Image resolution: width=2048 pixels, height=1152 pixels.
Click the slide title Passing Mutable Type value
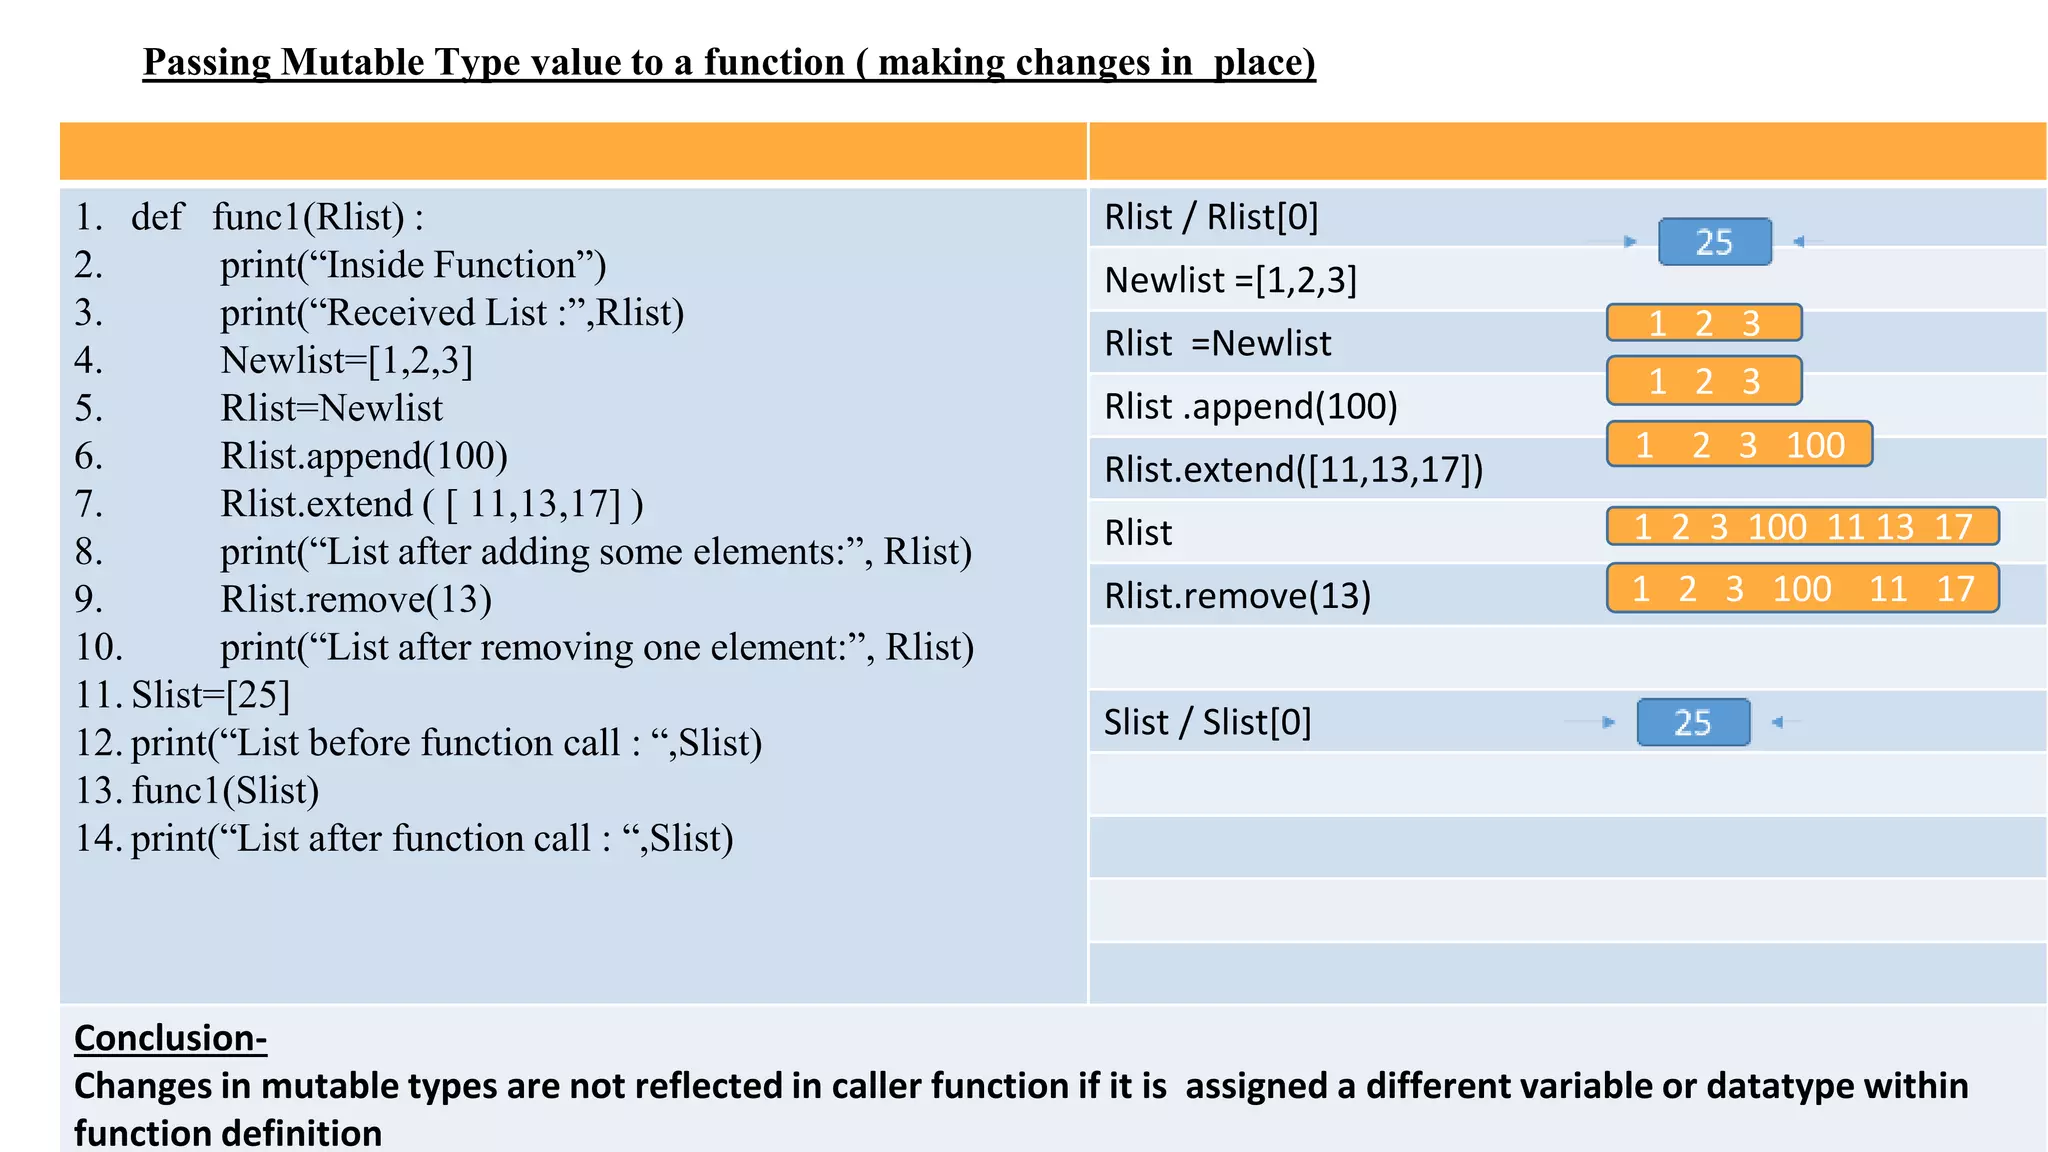(729, 62)
